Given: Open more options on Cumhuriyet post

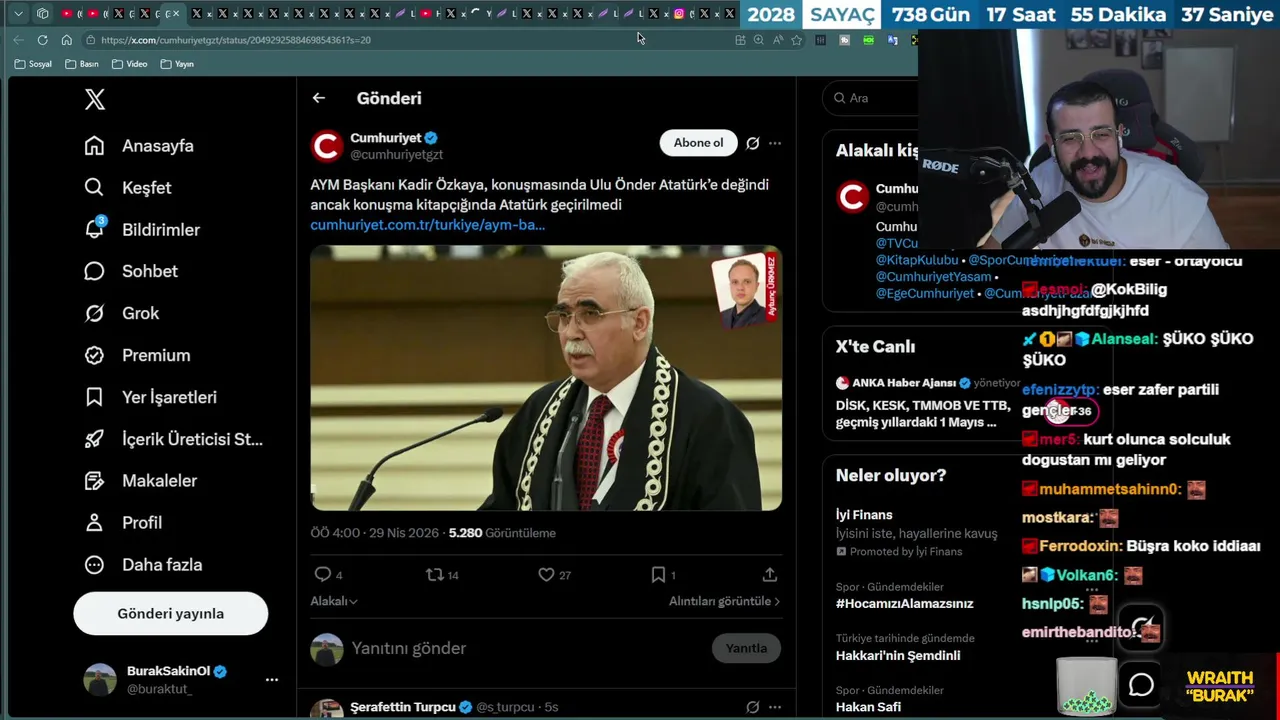Looking at the screenshot, I should pyautogui.click(x=775, y=144).
